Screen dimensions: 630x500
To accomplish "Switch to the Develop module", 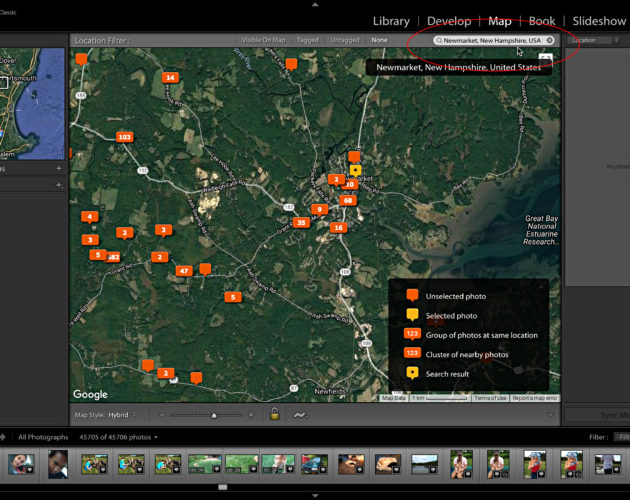I will click(x=449, y=21).
